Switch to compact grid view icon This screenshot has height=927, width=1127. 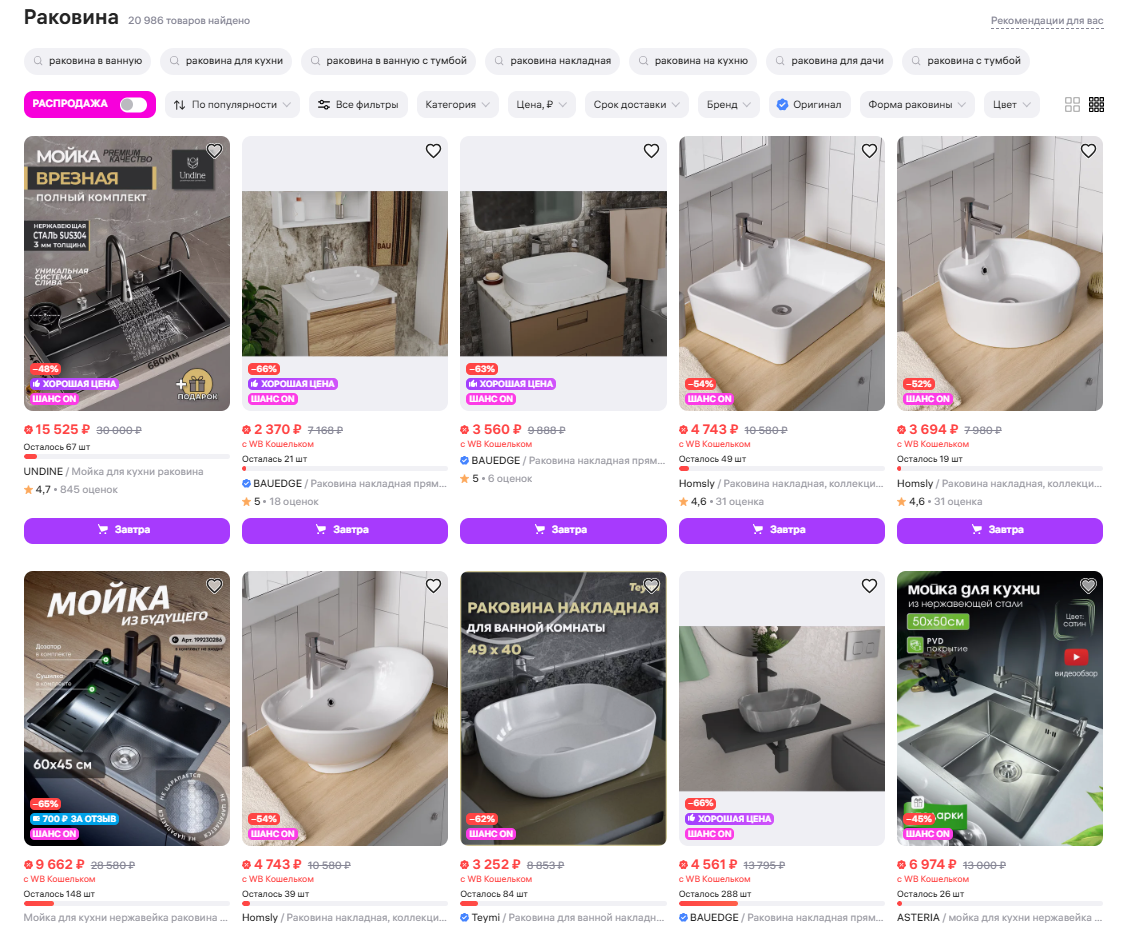point(1096,105)
